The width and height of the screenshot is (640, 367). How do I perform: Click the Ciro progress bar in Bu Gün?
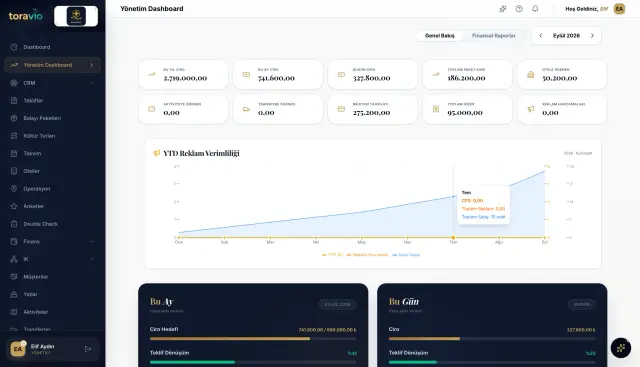(x=492, y=338)
